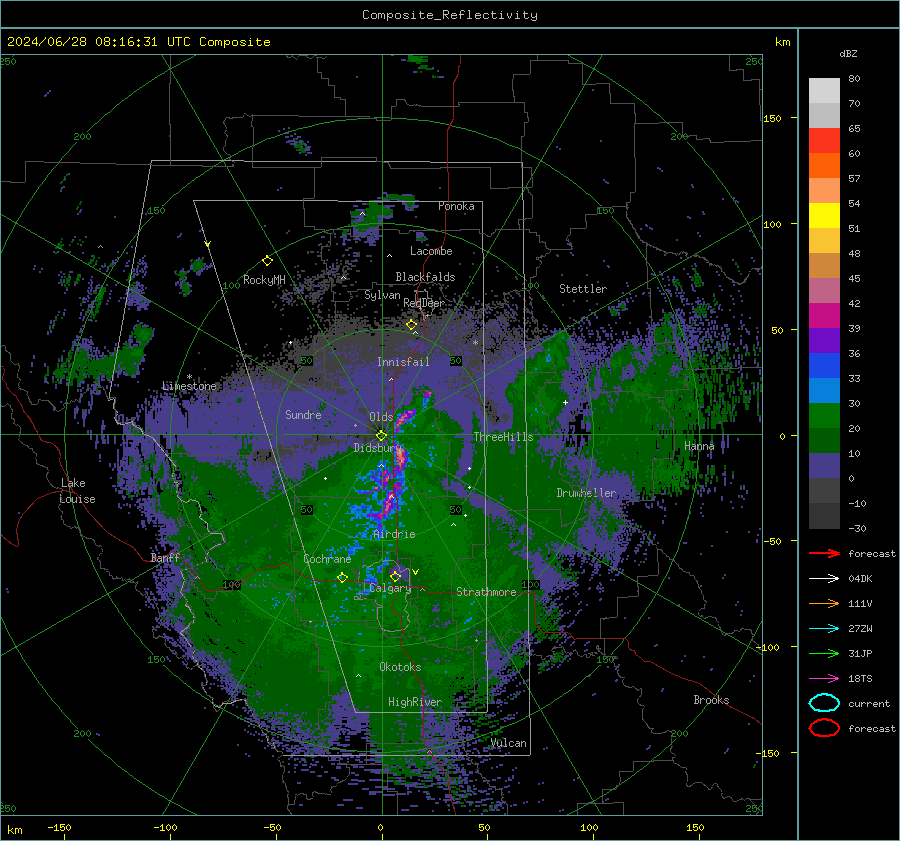Click the green 31JP arrow legend icon
The image size is (900, 841).
pos(824,653)
